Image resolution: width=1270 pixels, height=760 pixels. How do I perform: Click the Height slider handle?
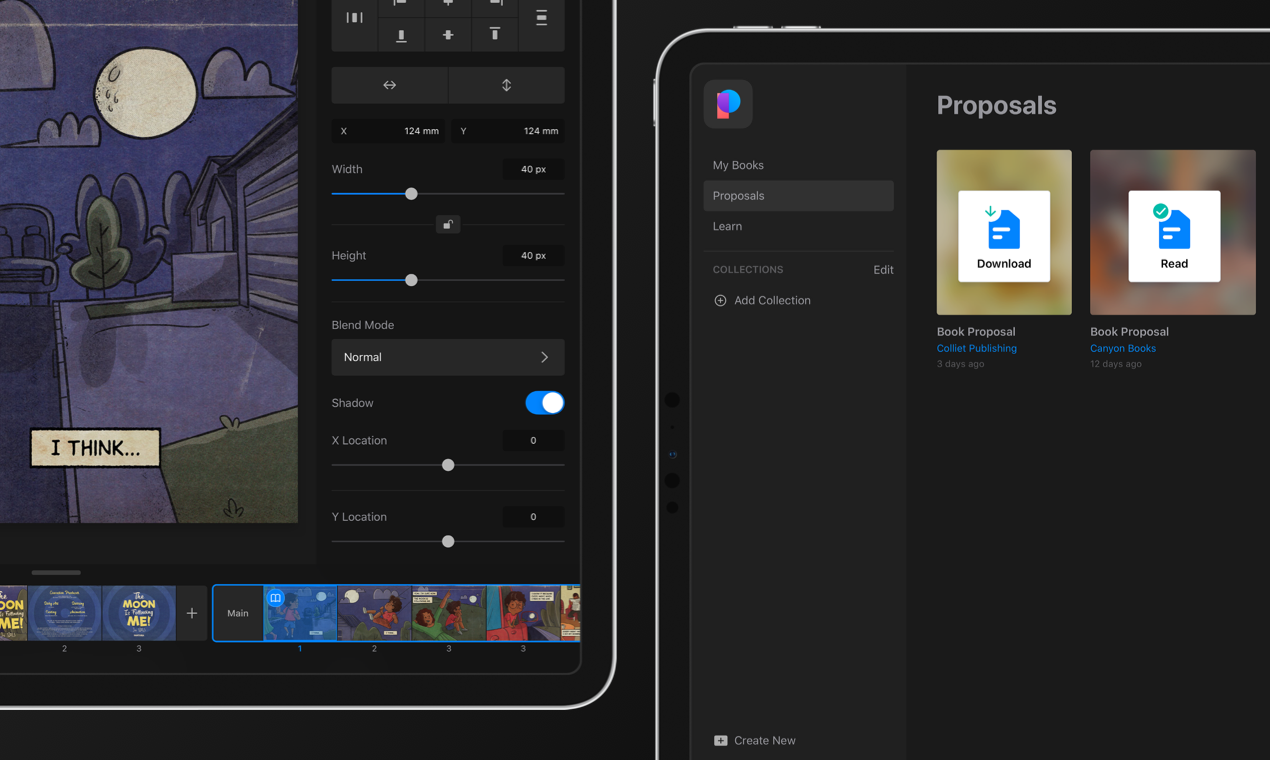(x=411, y=280)
